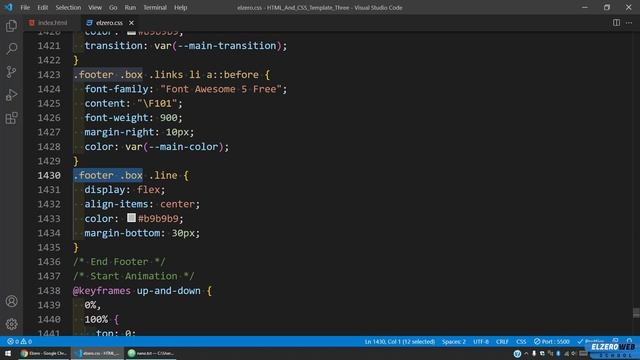640x360 pixels.
Task: Click the volume tray icon
Action: point(574,353)
